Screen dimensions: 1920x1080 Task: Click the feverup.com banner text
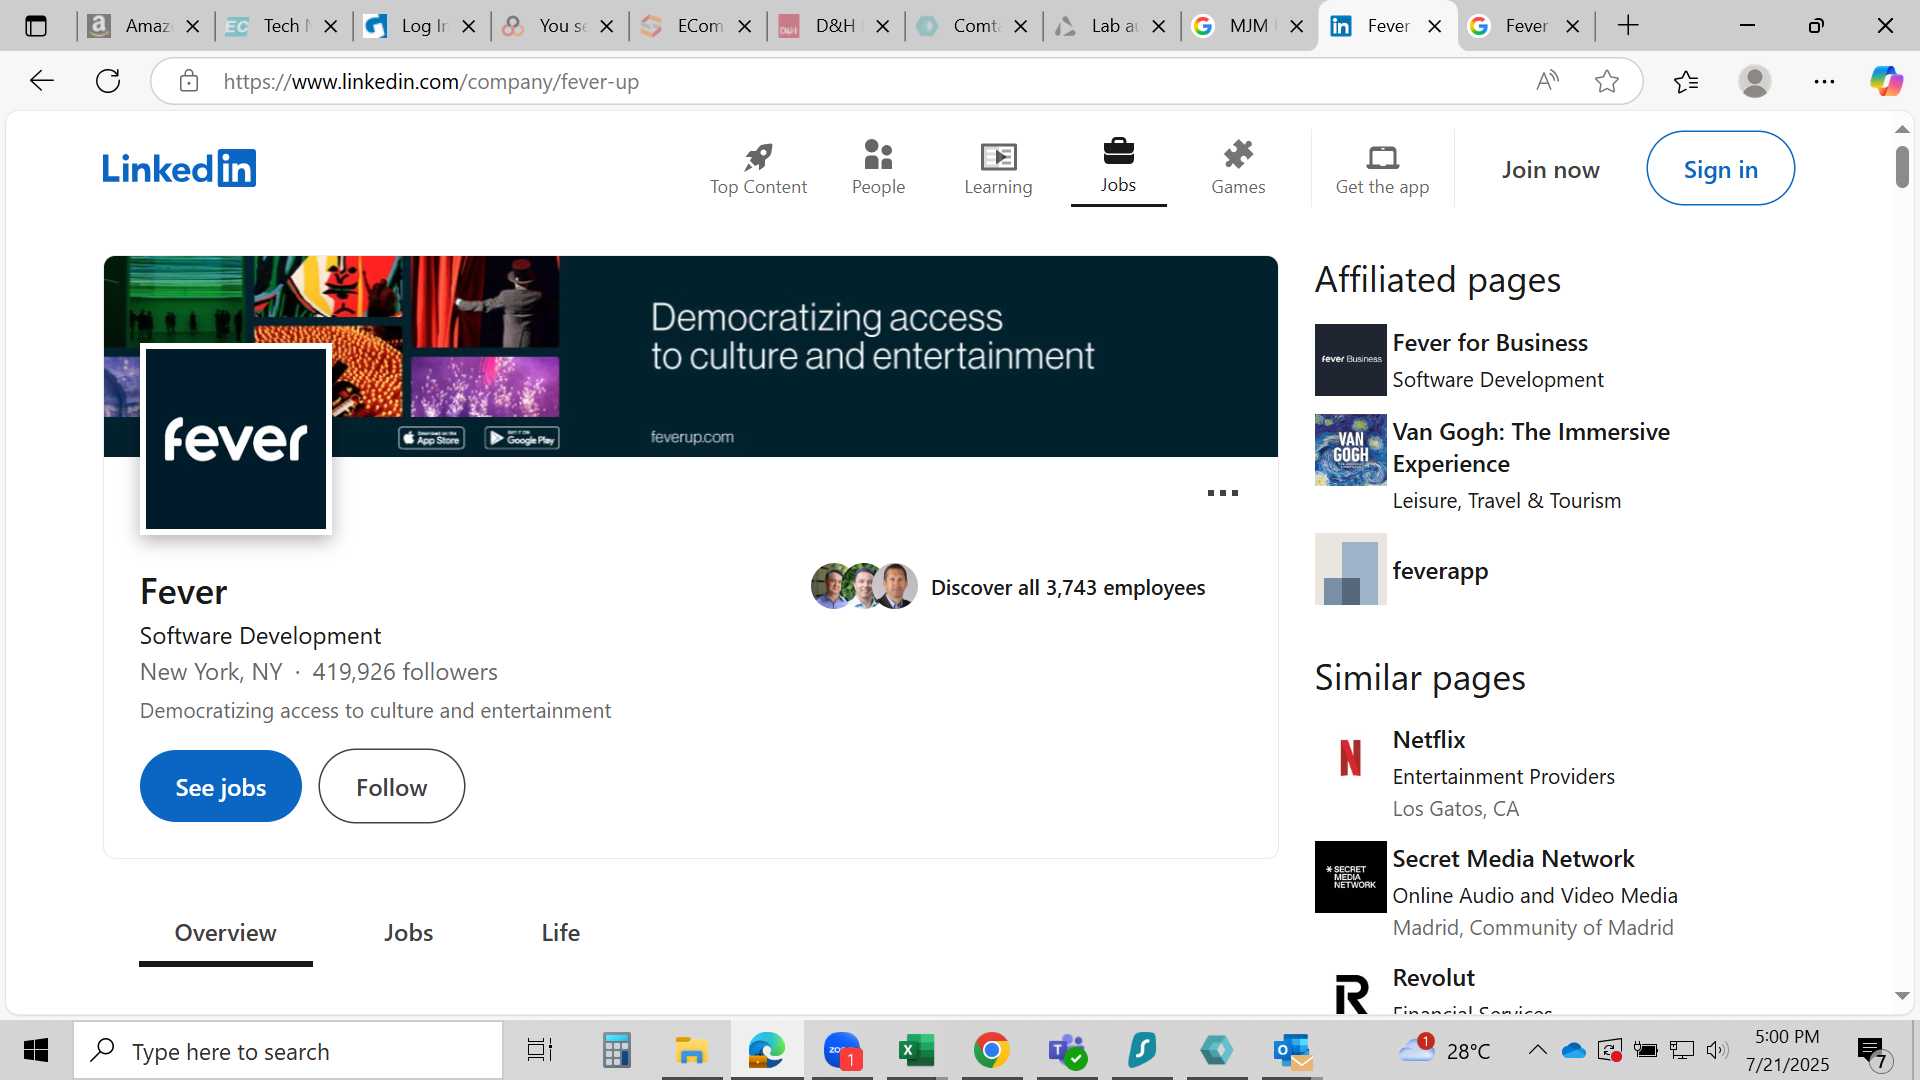click(x=692, y=437)
